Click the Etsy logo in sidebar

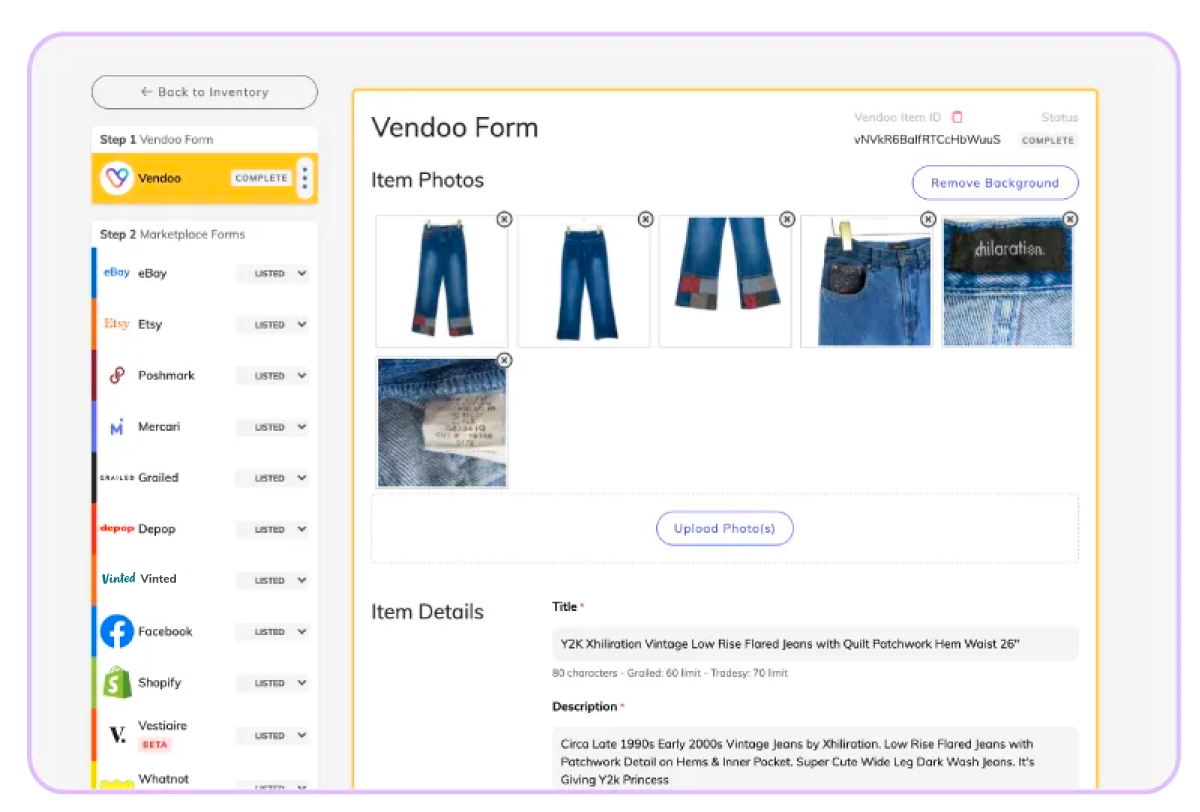click(x=117, y=324)
